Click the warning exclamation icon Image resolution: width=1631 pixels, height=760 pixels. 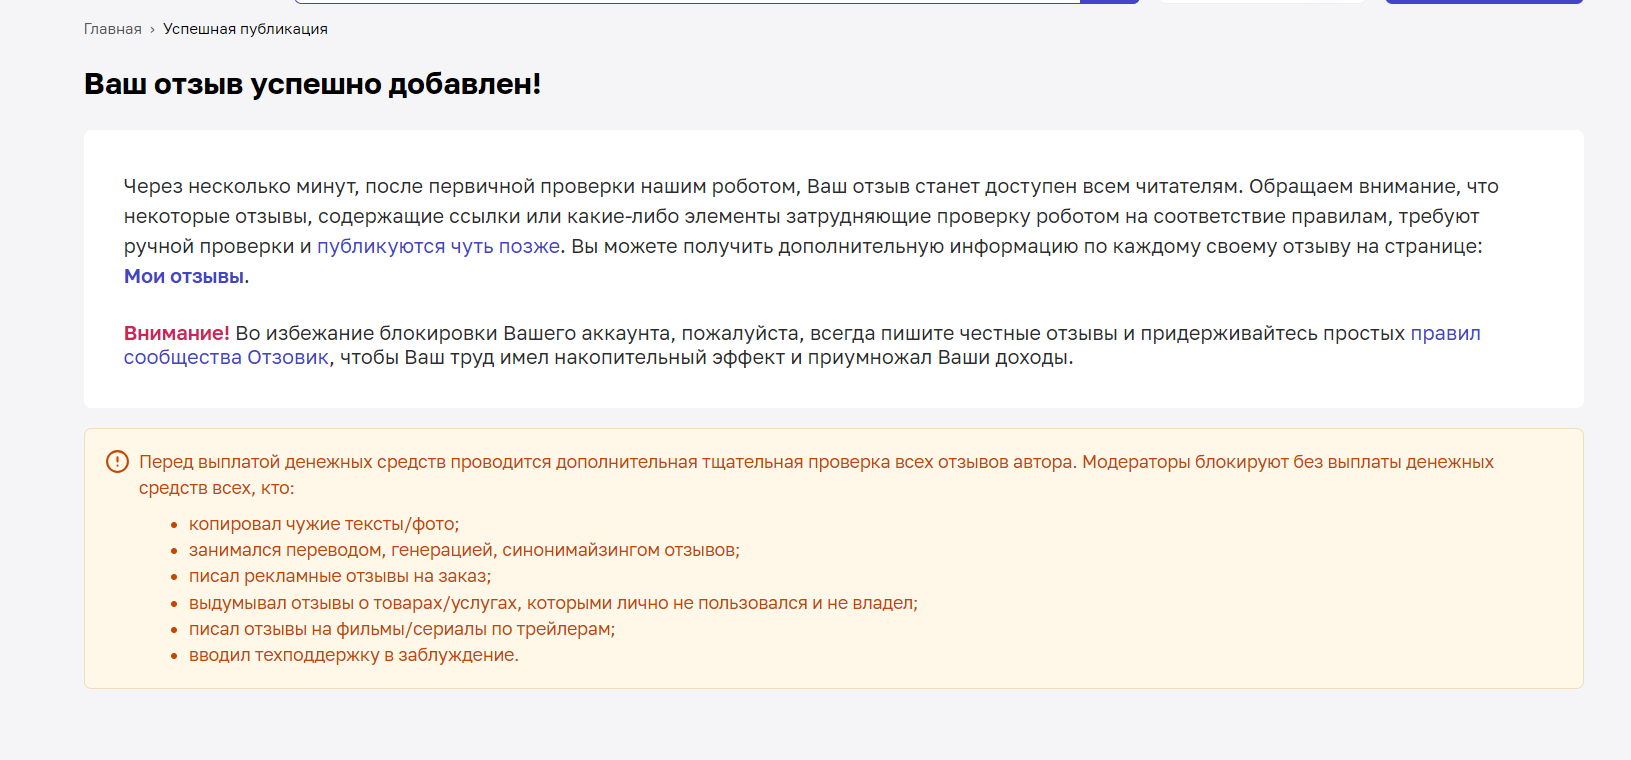pyautogui.click(x=117, y=462)
